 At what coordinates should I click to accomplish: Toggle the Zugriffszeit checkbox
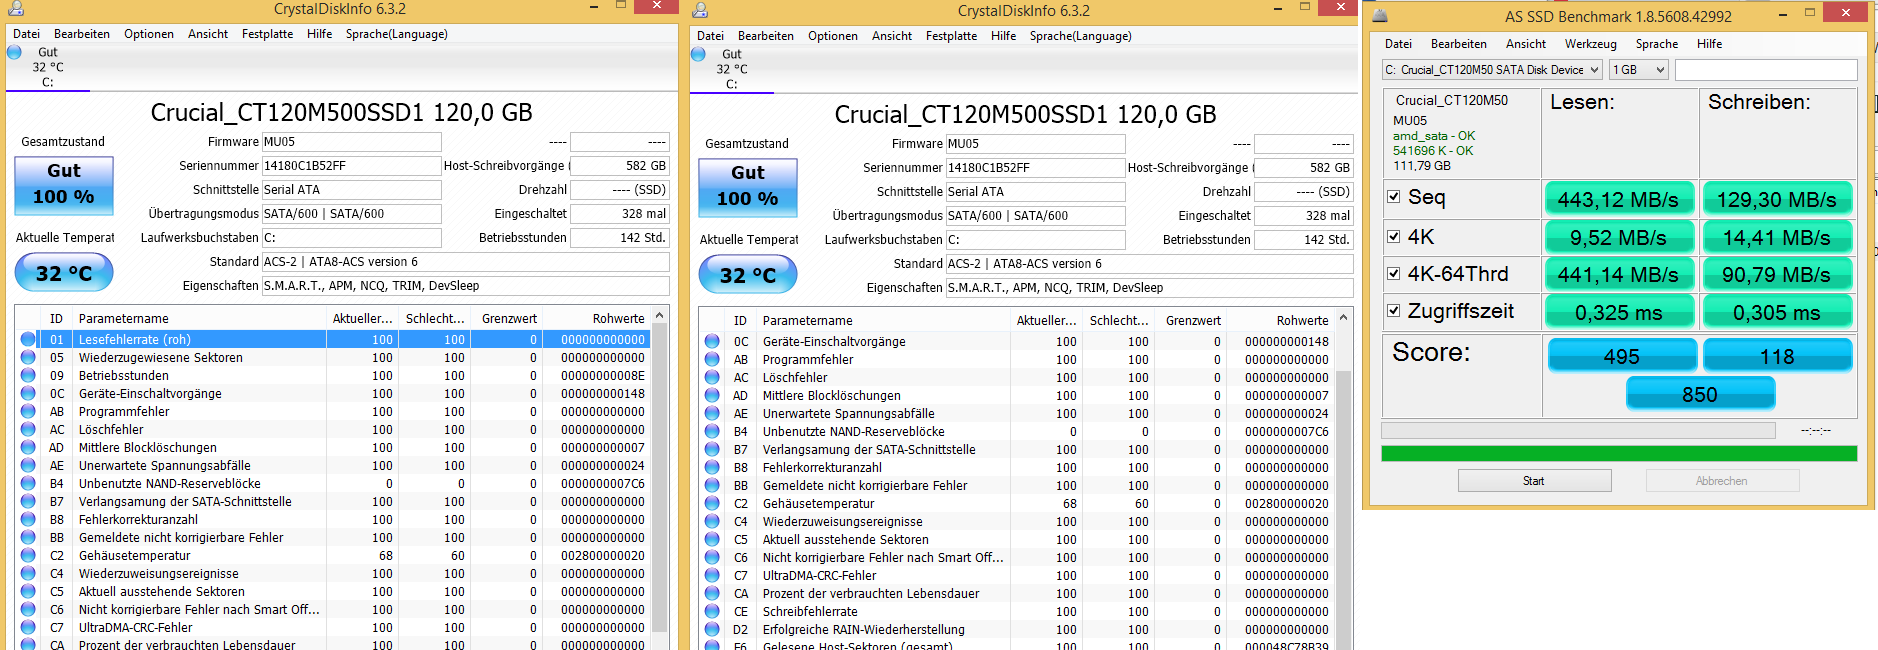click(1394, 311)
